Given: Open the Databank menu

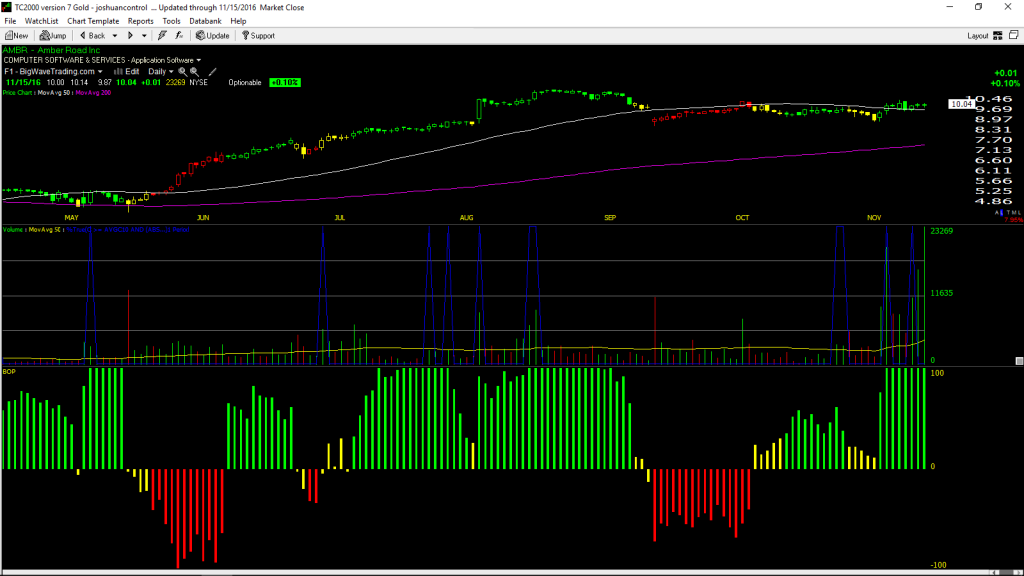Looking at the screenshot, I should pyautogui.click(x=205, y=21).
